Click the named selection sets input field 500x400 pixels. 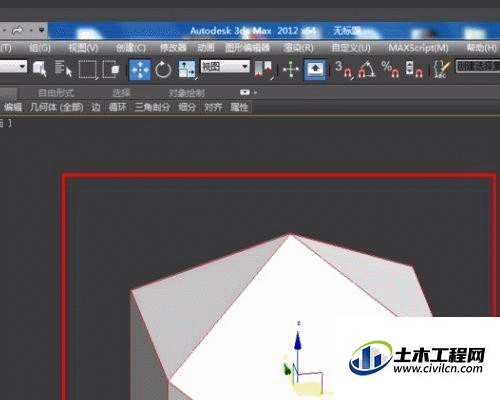[x=478, y=66]
